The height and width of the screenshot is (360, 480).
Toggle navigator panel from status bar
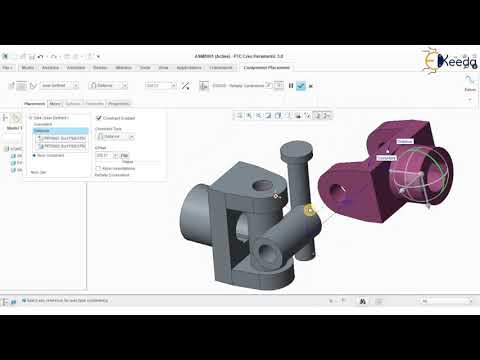[x=5, y=301]
